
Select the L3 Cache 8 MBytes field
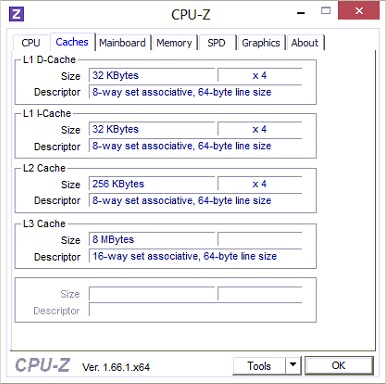[x=152, y=239]
